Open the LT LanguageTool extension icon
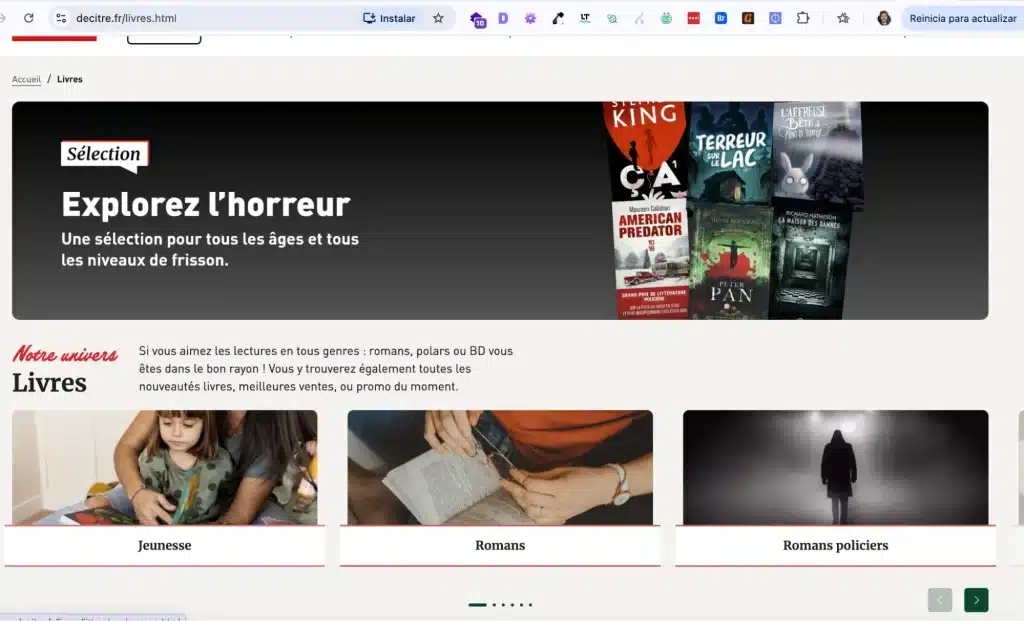The width and height of the screenshot is (1024, 621). (x=584, y=18)
